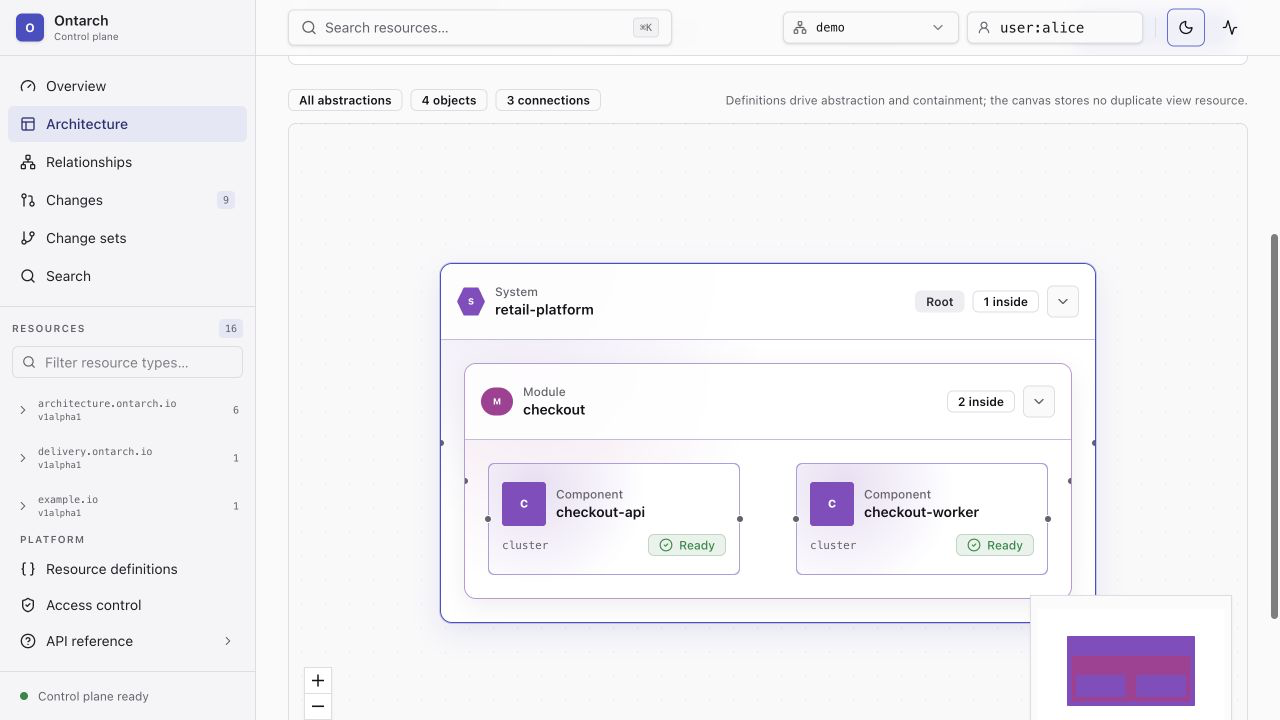Image resolution: width=1280 pixels, height=720 pixels.
Task: Select the All abstractions filter chip
Action: tap(345, 100)
